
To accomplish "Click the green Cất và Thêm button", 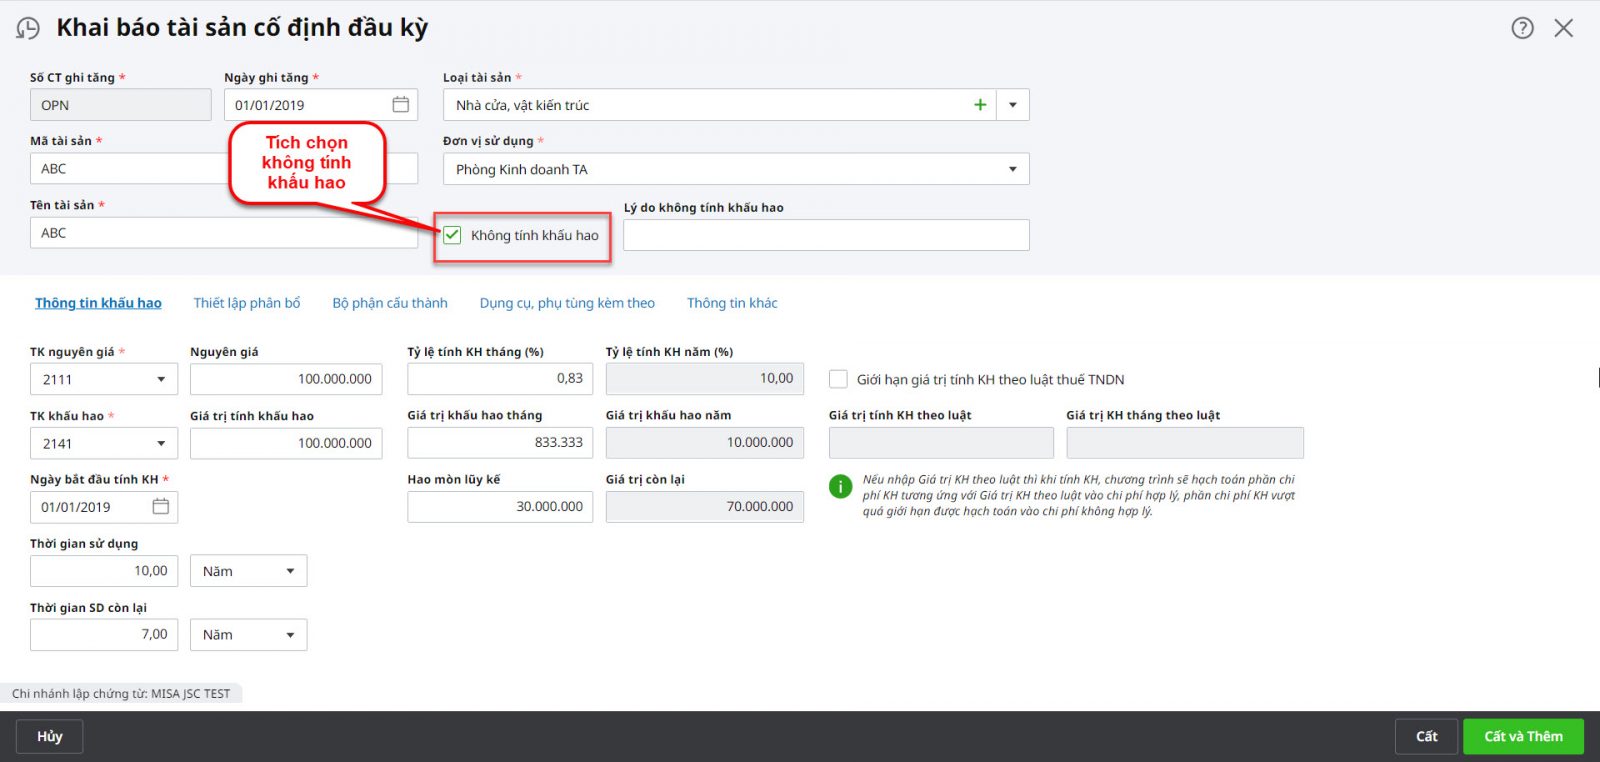I will tap(1523, 737).
